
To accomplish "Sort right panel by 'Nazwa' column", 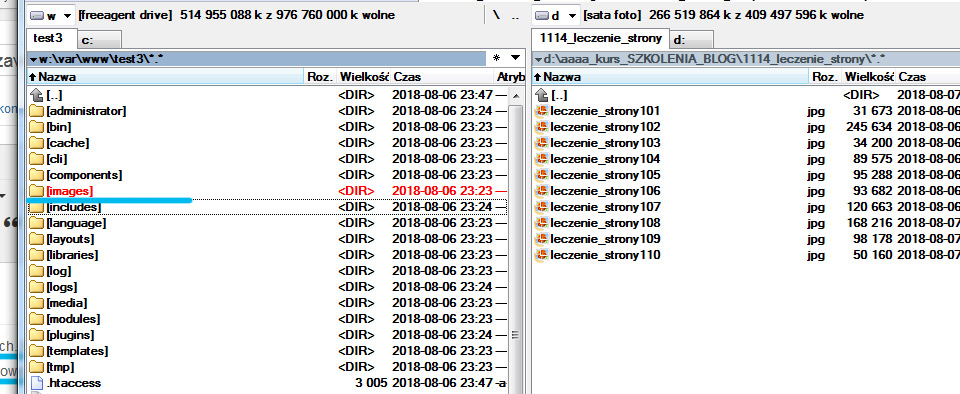I will (670, 77).
